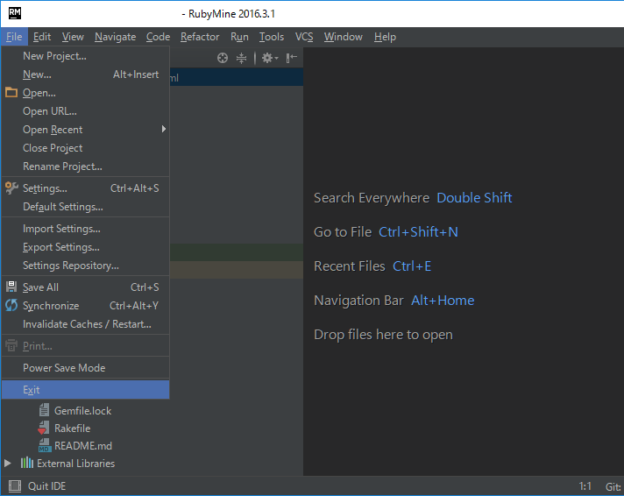The height and width of the screenshot is (496, 624).
Task: Click Synchronize menu entry
Action: (x=51, y=306)
